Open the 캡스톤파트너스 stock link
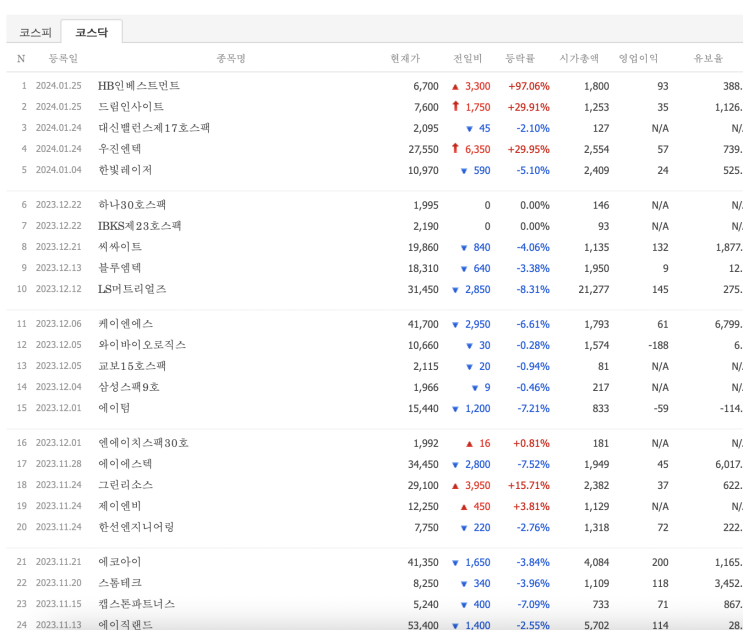The image size is (743, 630). tap(136, 604)
